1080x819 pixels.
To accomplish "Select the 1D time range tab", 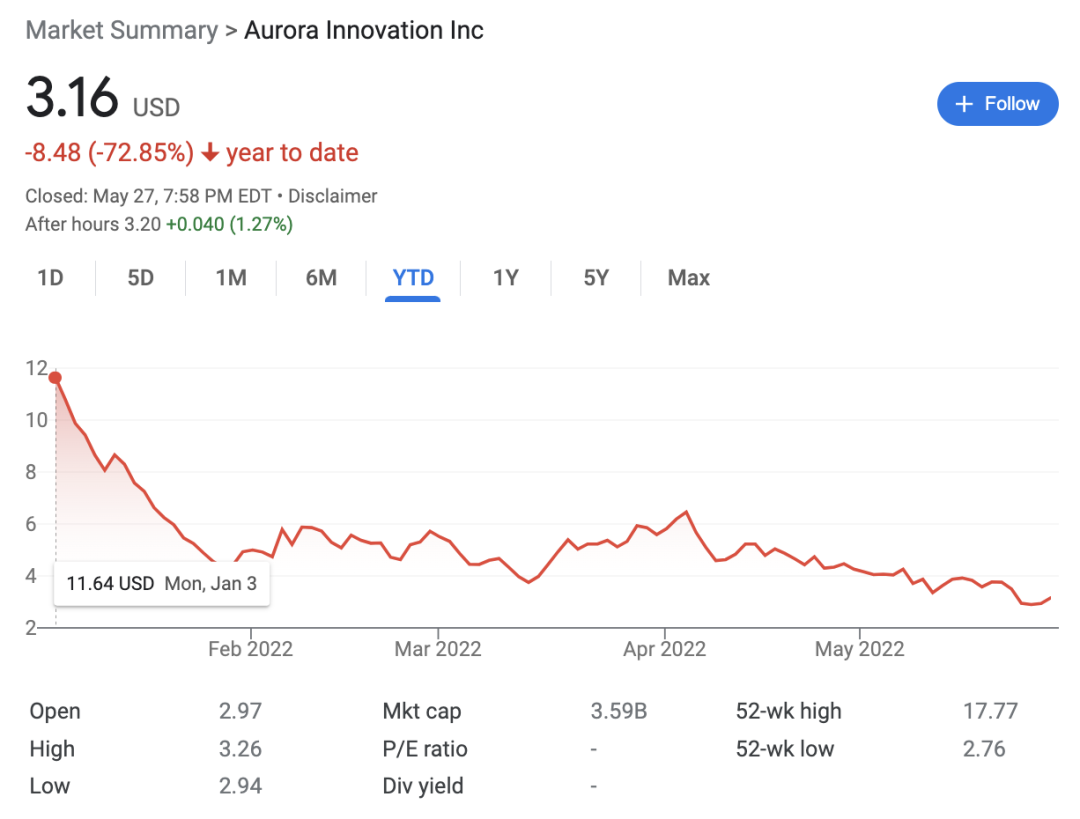I will 50,278.
